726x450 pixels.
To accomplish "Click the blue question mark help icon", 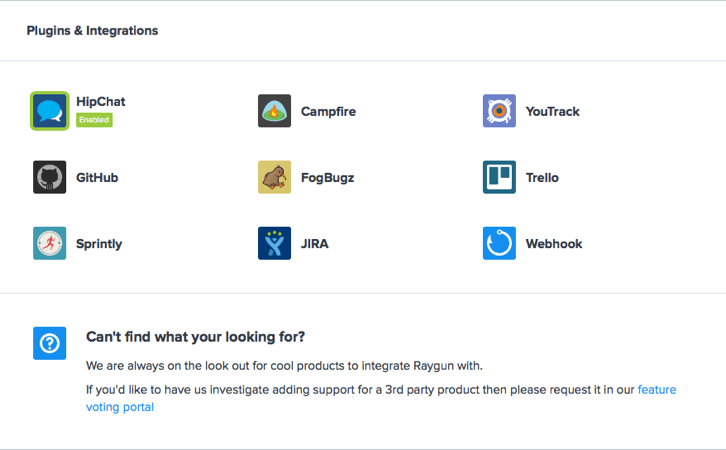I will pyautogui.click(x=50, y=344).
